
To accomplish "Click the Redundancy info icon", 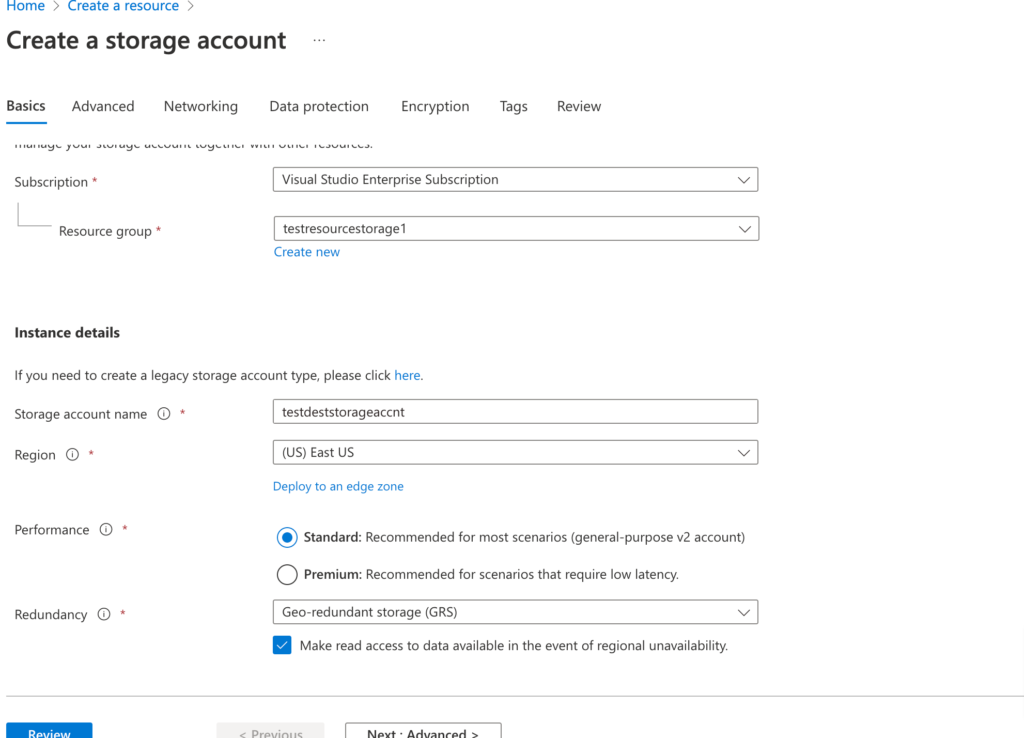I will pyautogui.click(x=103, y=615).
